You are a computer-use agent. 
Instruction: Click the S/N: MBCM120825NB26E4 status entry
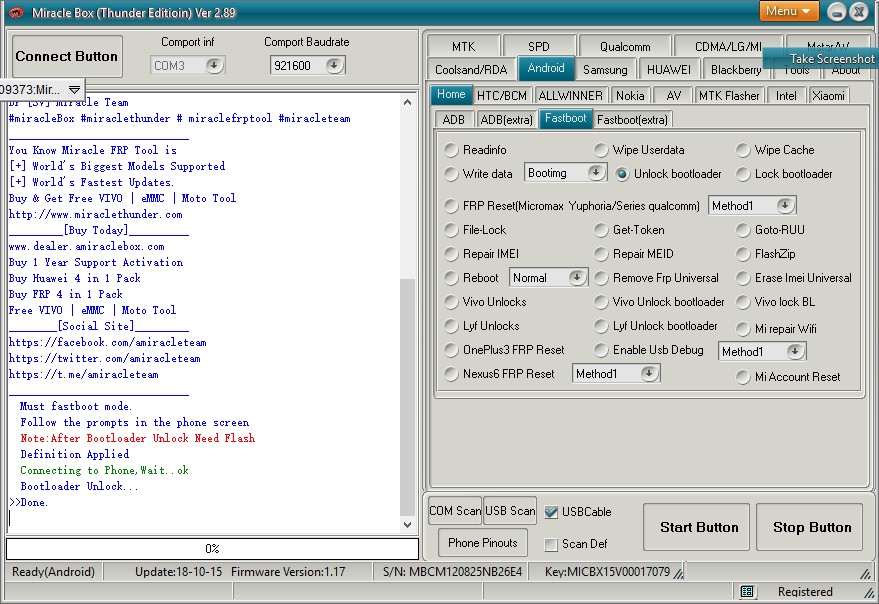click(x=452, y=571)
